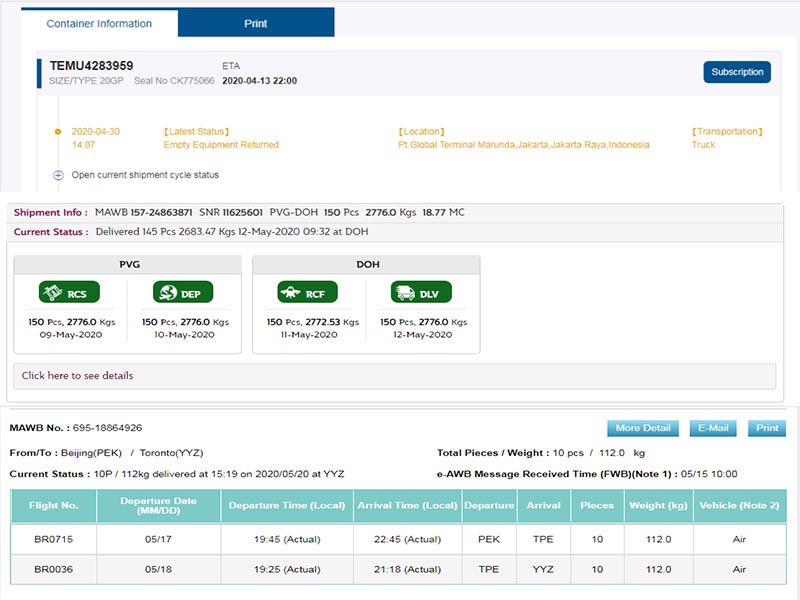Click the DLV delivered truck icon
Viewport: 800px width, 600px height.
point(421,293)
